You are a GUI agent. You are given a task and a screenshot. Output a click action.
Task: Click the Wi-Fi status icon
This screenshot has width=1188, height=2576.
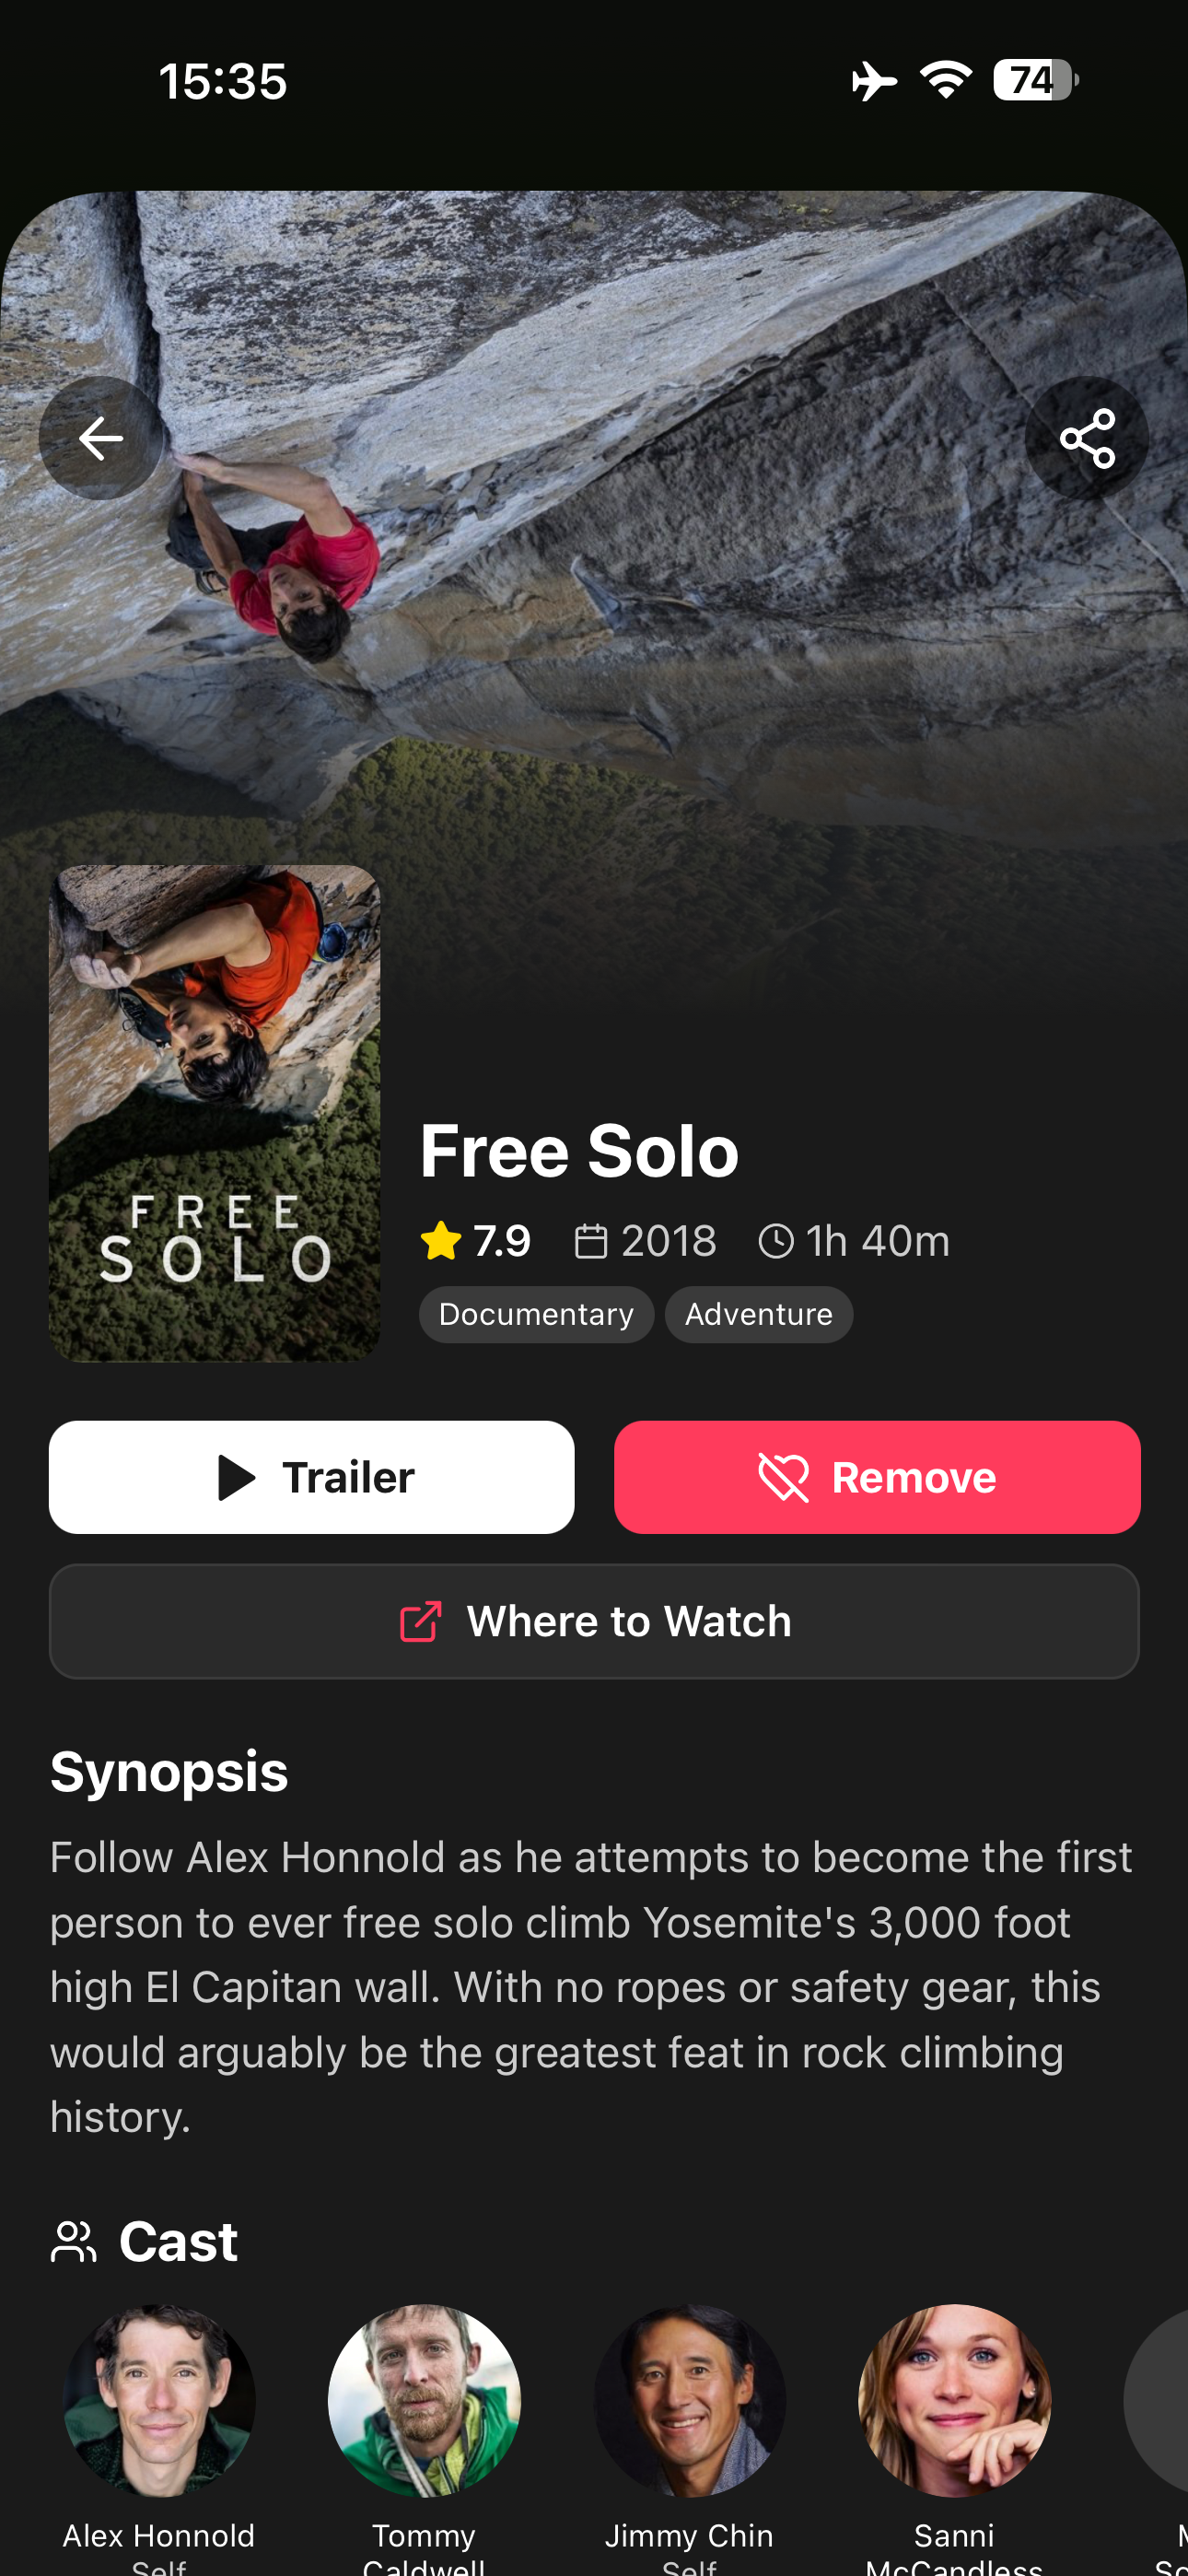tap(946, 80)
